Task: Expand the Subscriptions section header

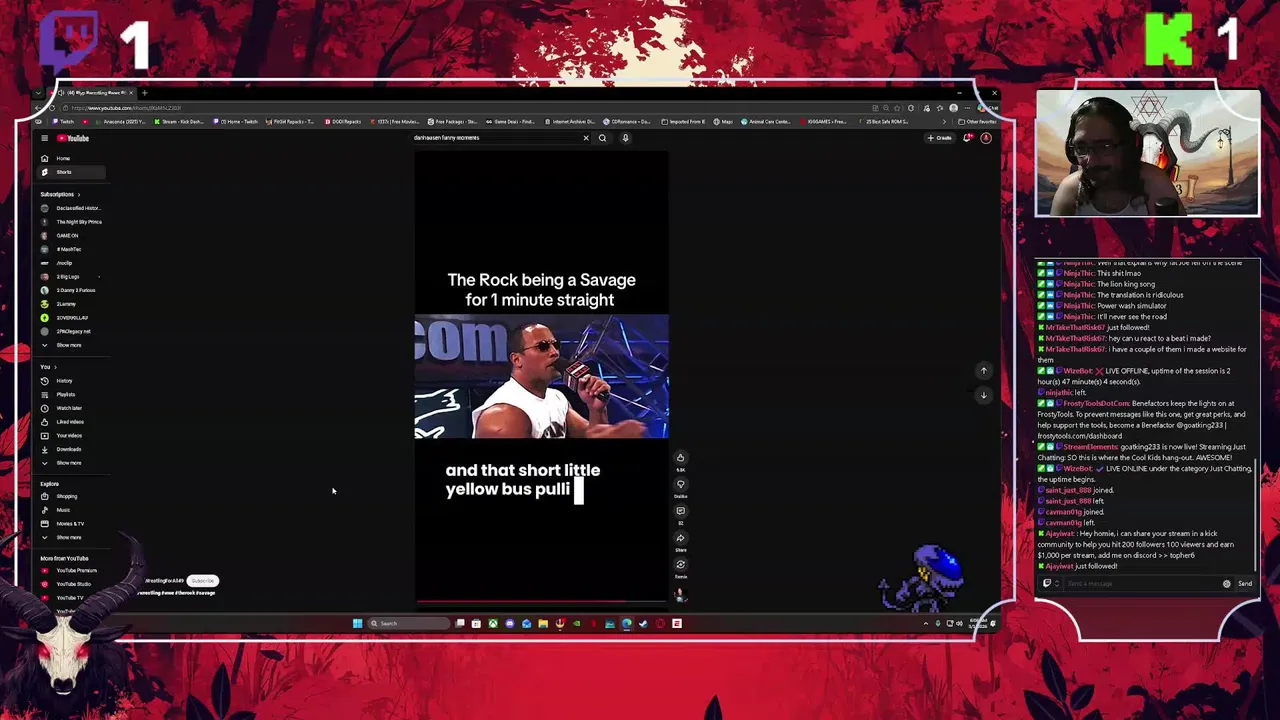Action: click(60, 194)
